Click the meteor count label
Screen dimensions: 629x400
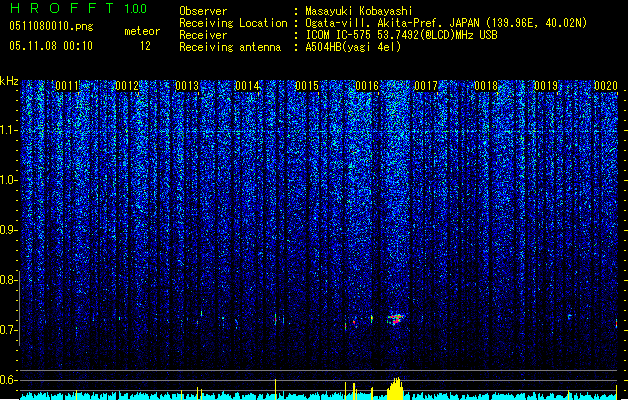click(142, 31)
